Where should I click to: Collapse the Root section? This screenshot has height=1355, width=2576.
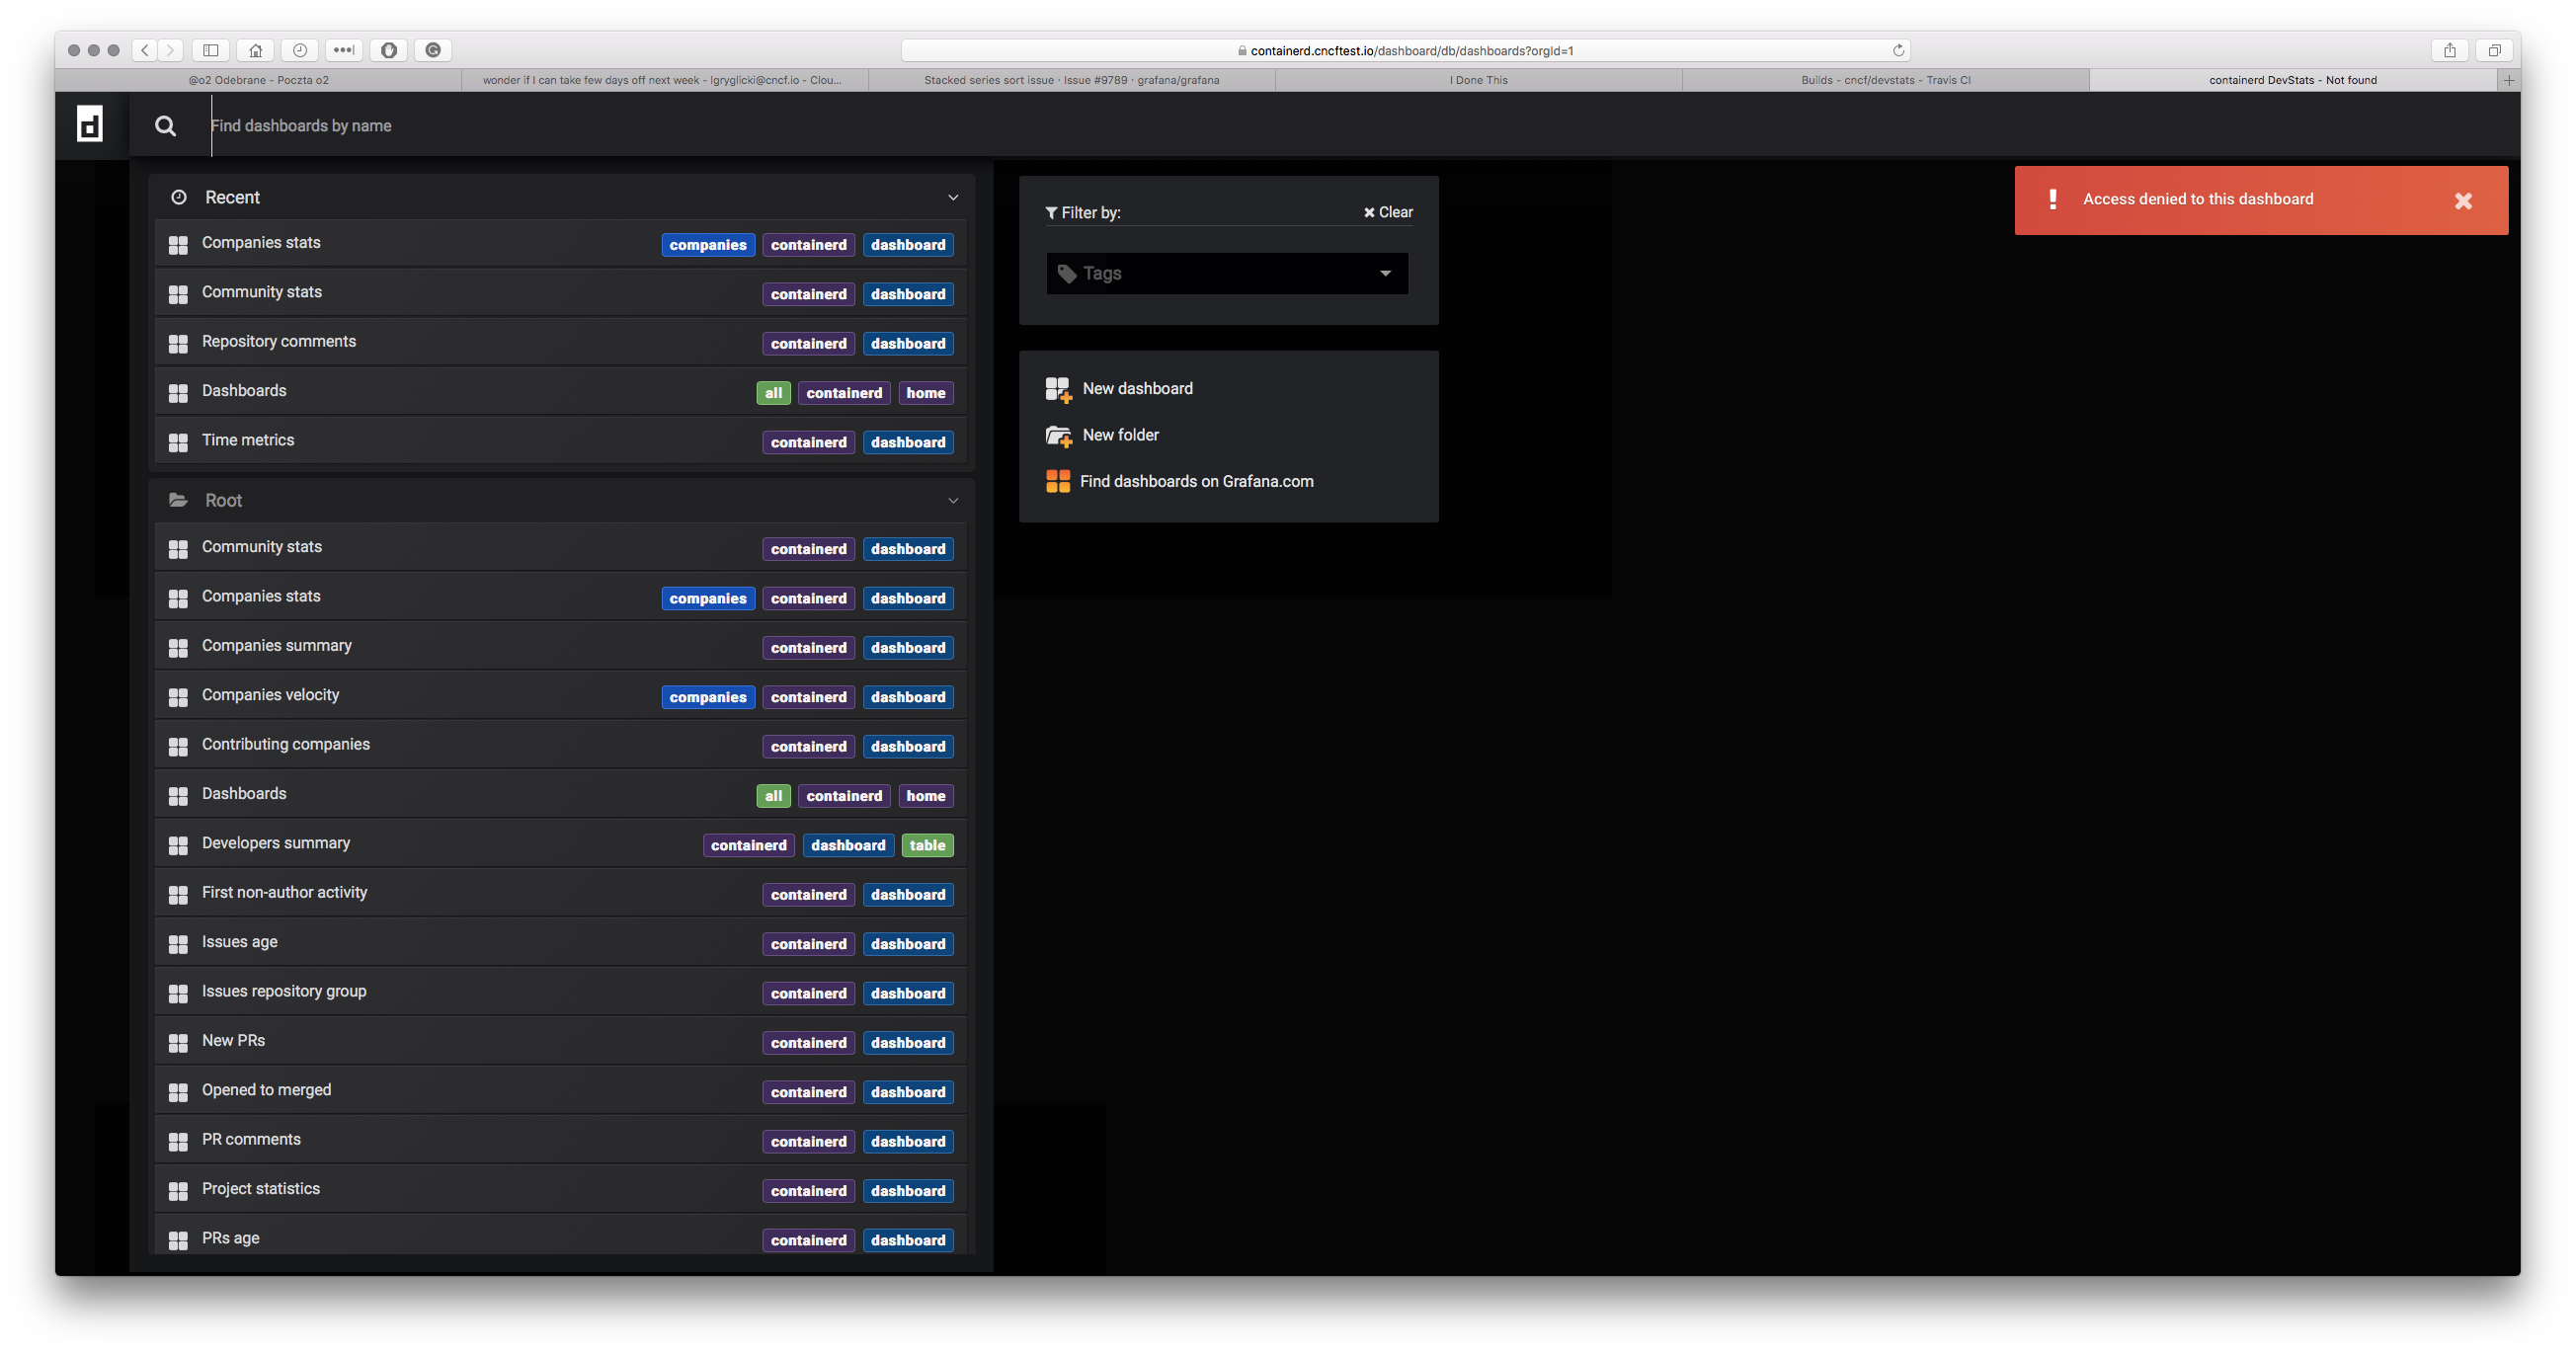click(x=952, y=500)
